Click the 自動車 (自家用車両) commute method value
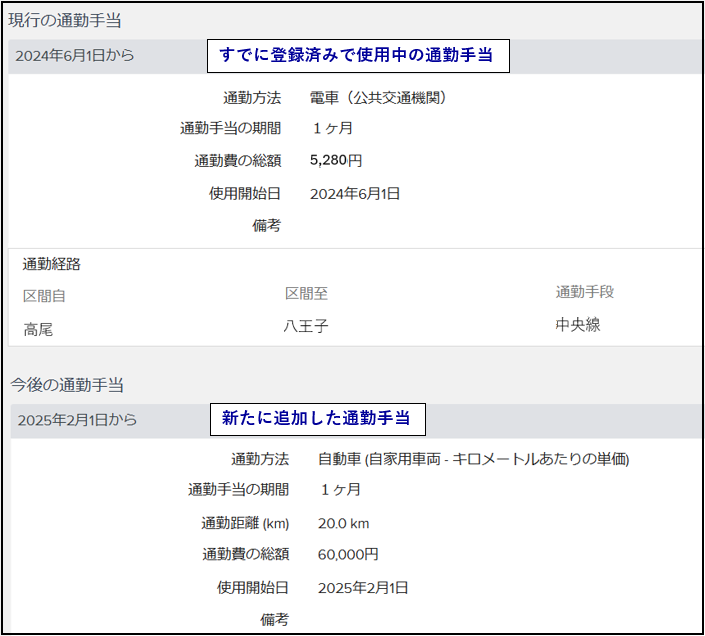Viewport: 705px width, 636px height. tap(473, 459)
